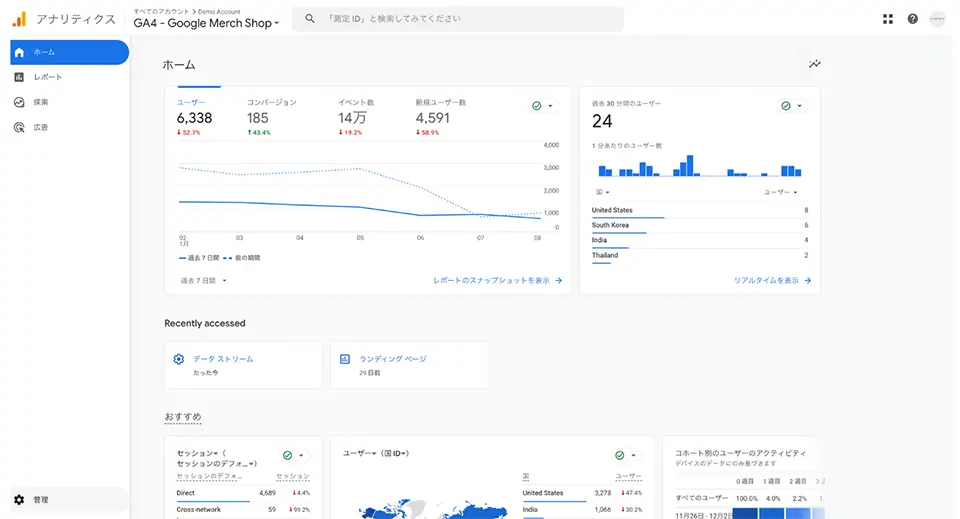
Task: Select the コンバージョン 185 metric tab
Action: (271, 118)
